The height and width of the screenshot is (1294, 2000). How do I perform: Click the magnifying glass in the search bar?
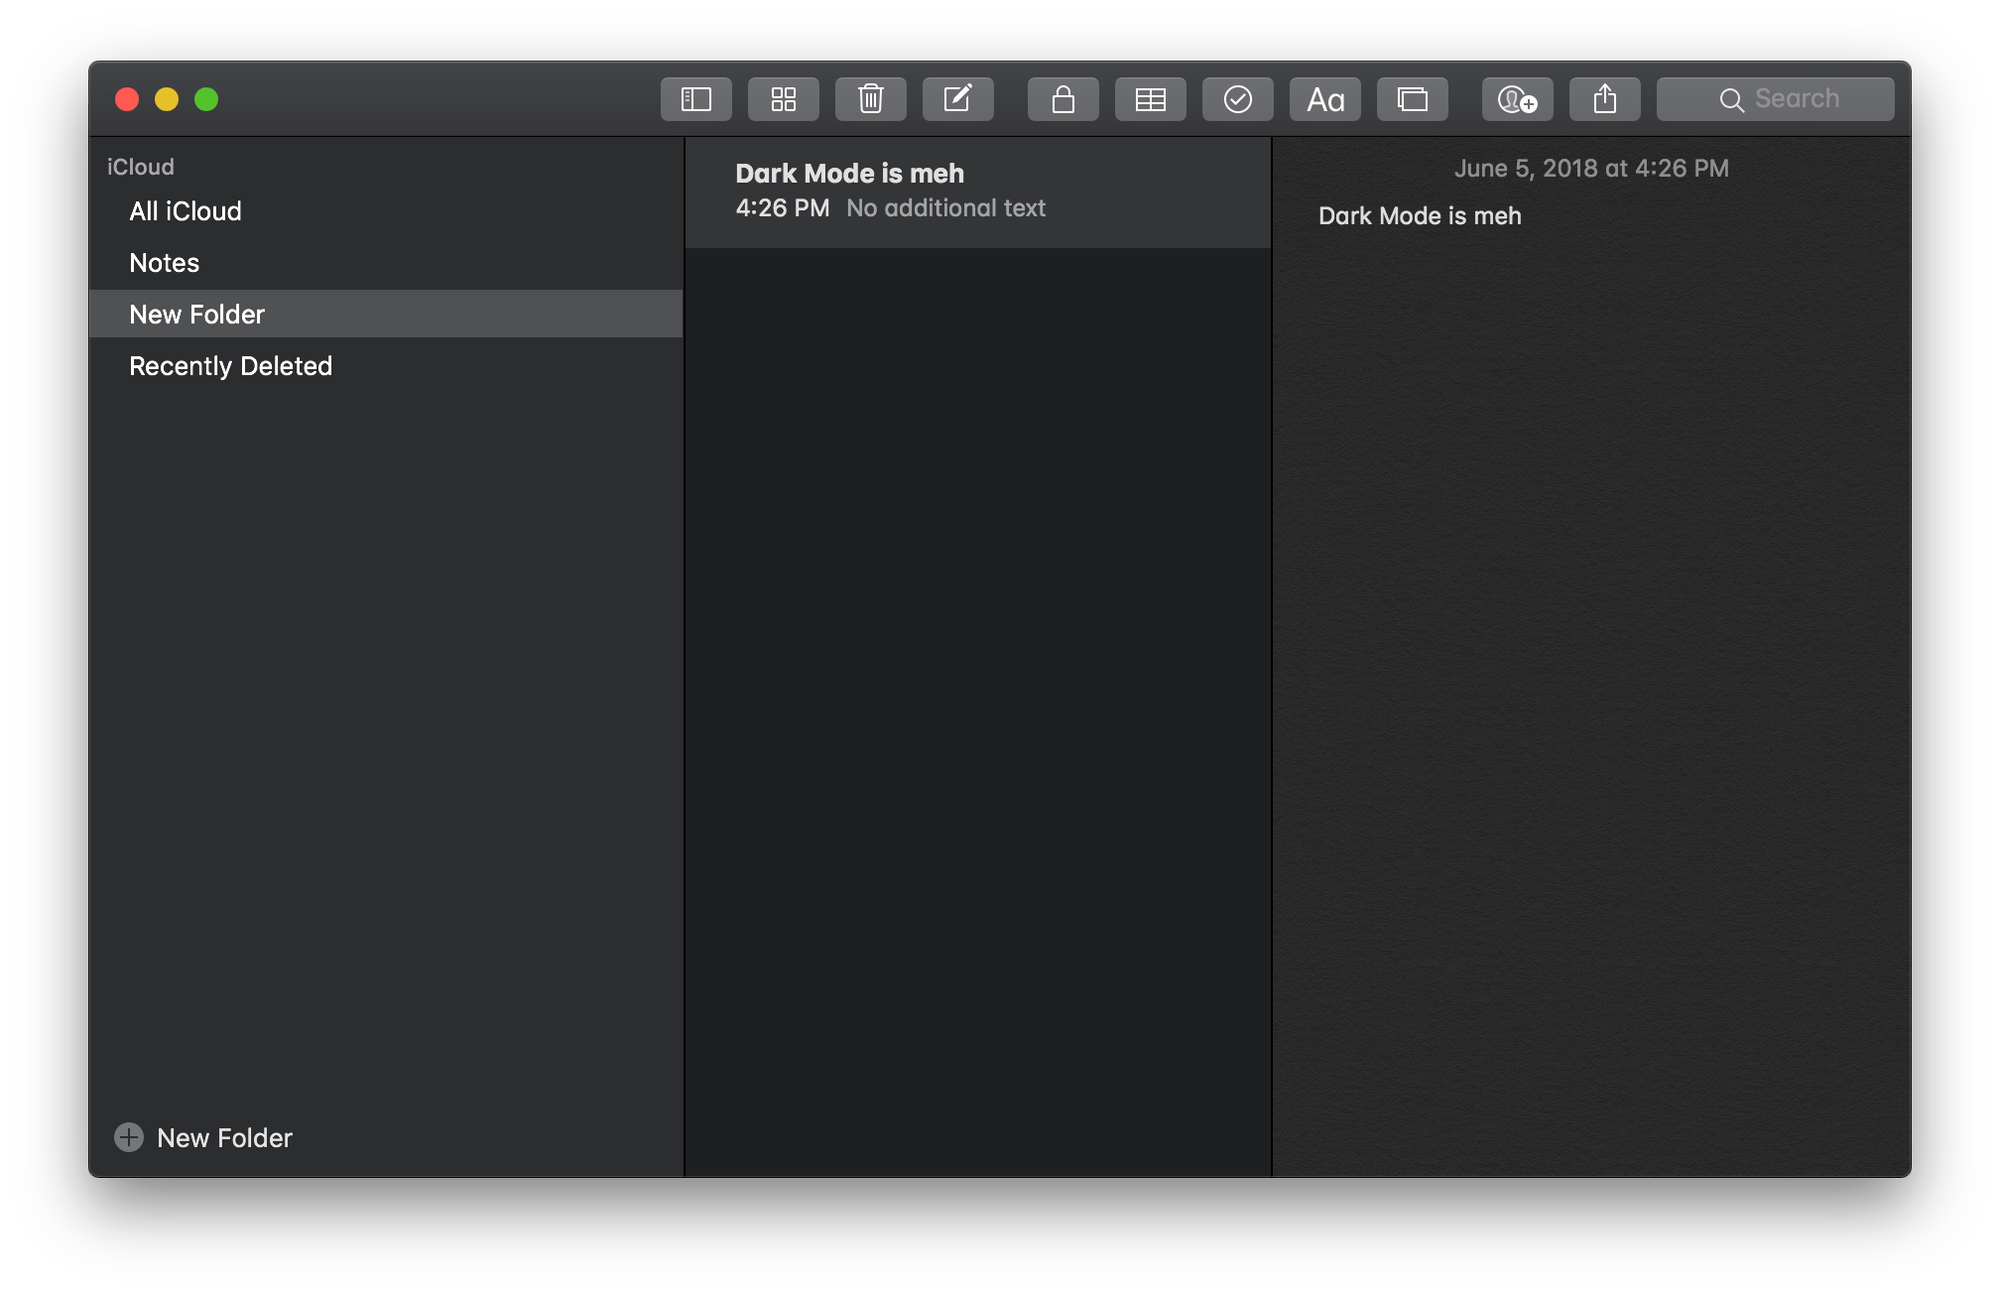pyautogui.click(x=1731, y=97)
